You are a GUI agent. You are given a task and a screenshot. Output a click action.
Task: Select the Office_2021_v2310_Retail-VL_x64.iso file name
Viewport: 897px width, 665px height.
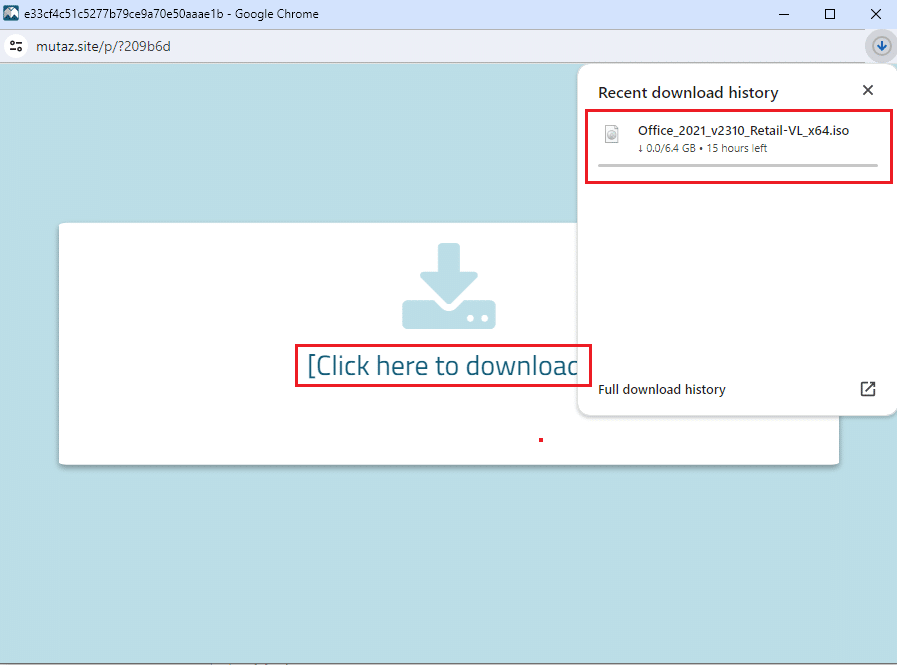point(743,130)
